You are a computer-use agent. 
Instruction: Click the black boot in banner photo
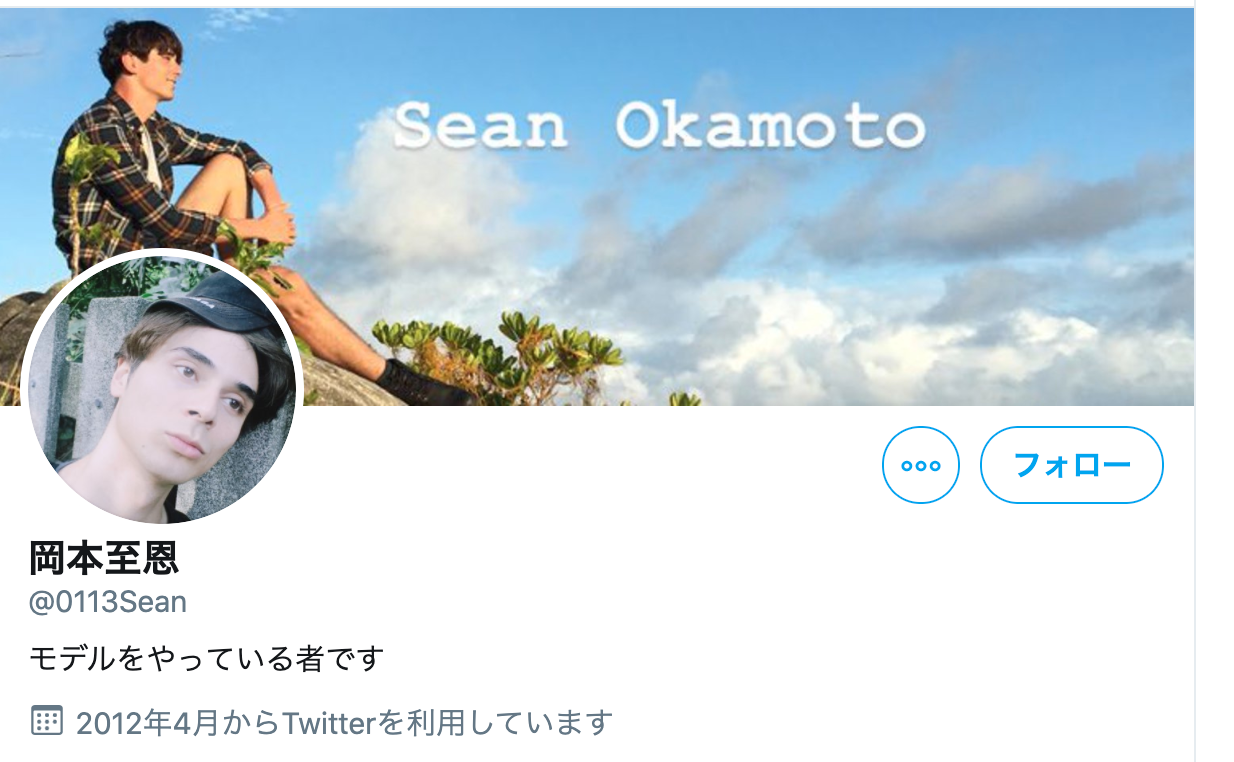420,385
